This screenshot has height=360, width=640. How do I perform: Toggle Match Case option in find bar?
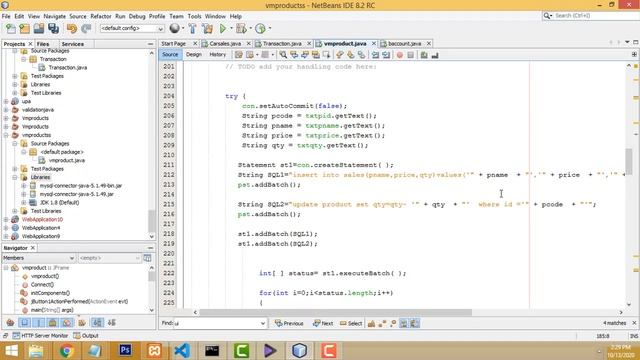tap(371, 323)
